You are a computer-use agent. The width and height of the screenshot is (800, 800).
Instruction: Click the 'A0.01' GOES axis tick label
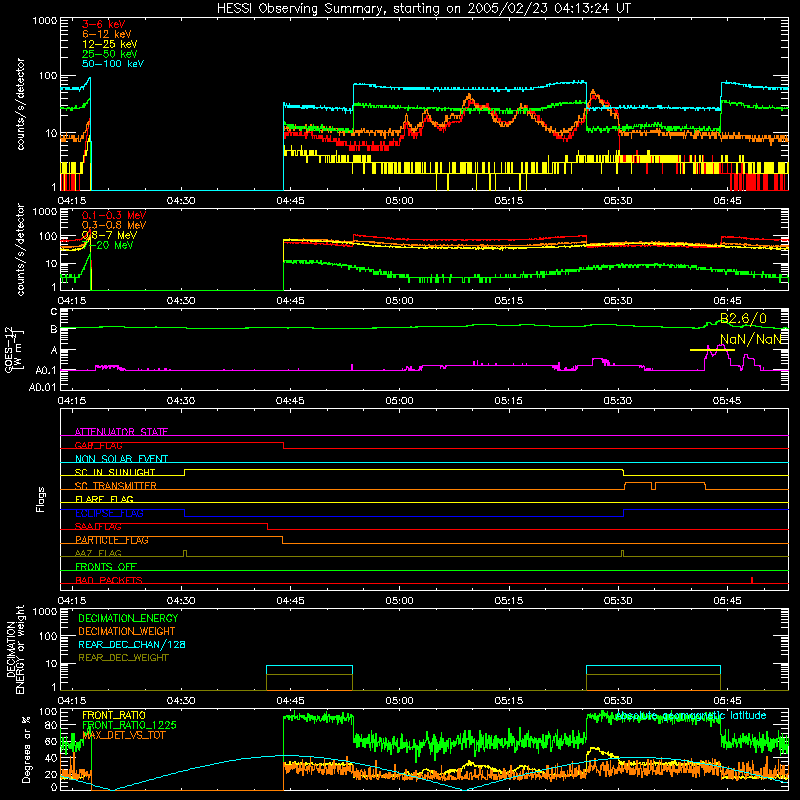pos(42,387)
